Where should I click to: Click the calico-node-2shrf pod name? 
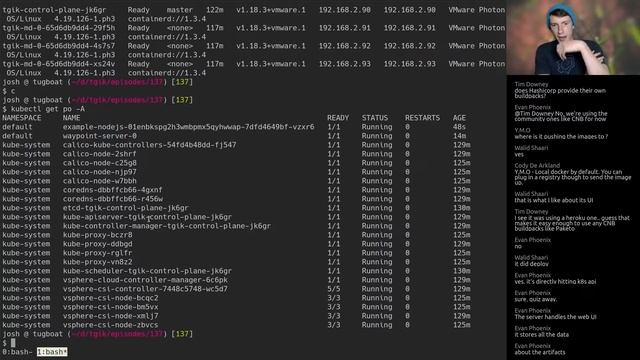100,154
